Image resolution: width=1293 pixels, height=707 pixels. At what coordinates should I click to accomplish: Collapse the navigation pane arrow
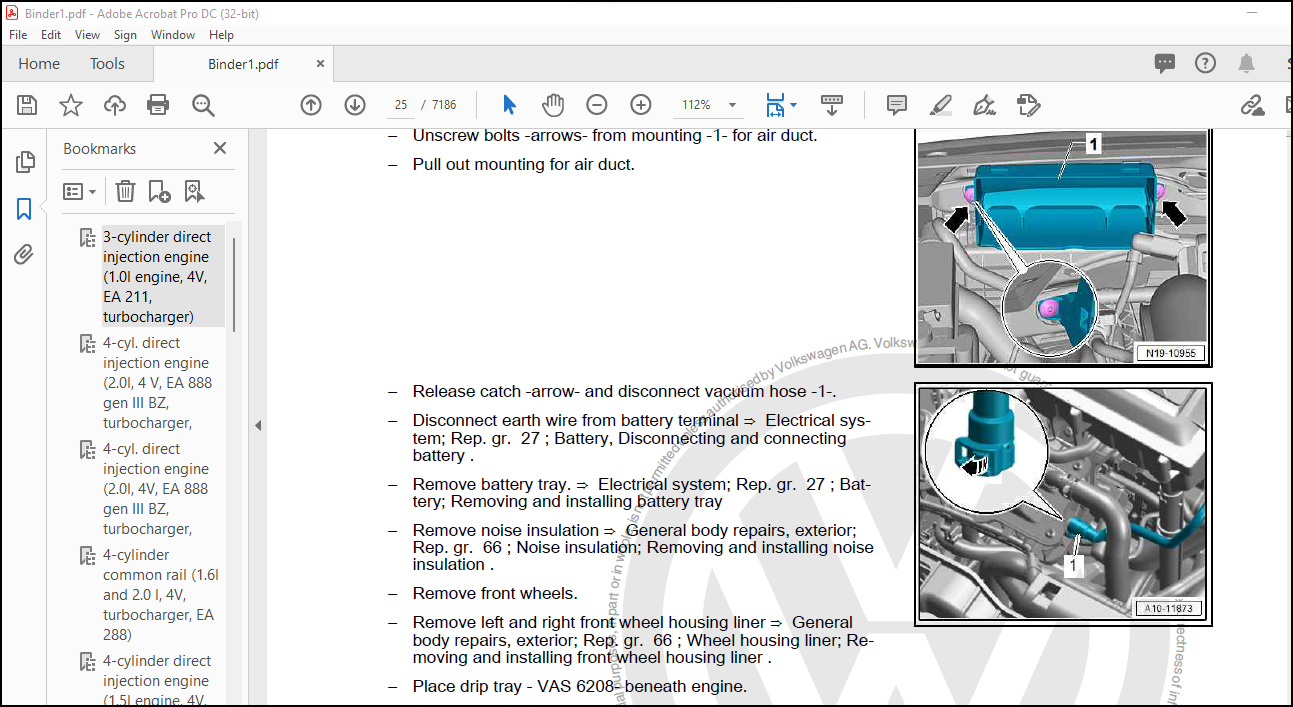[x=257, y=425]
